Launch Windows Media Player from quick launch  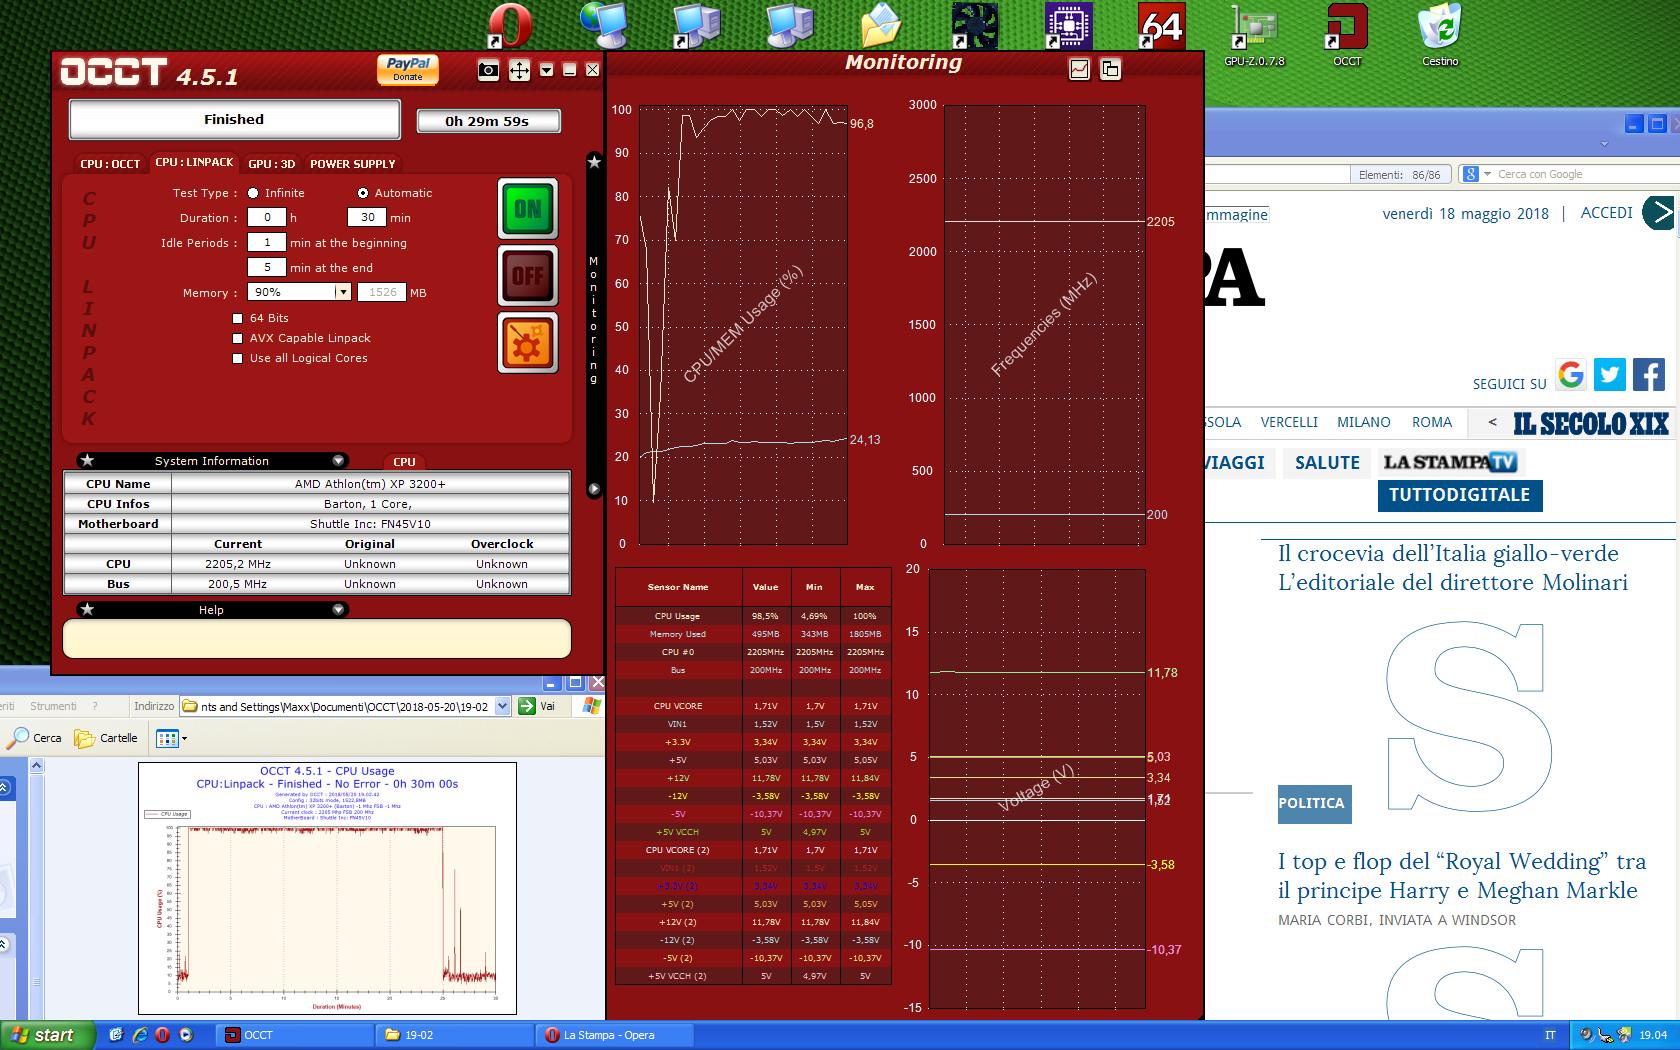click(x=186, y=1035)
